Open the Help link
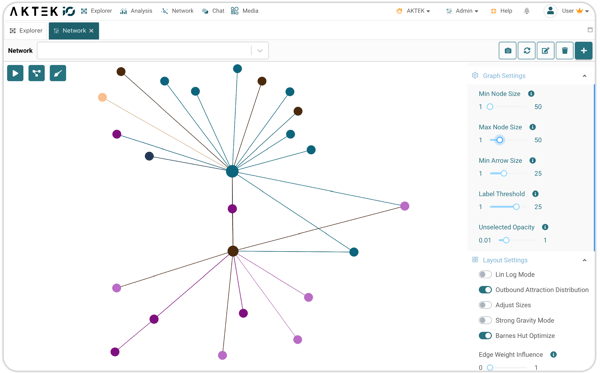600x373 pixels. (x=502, y=11)
